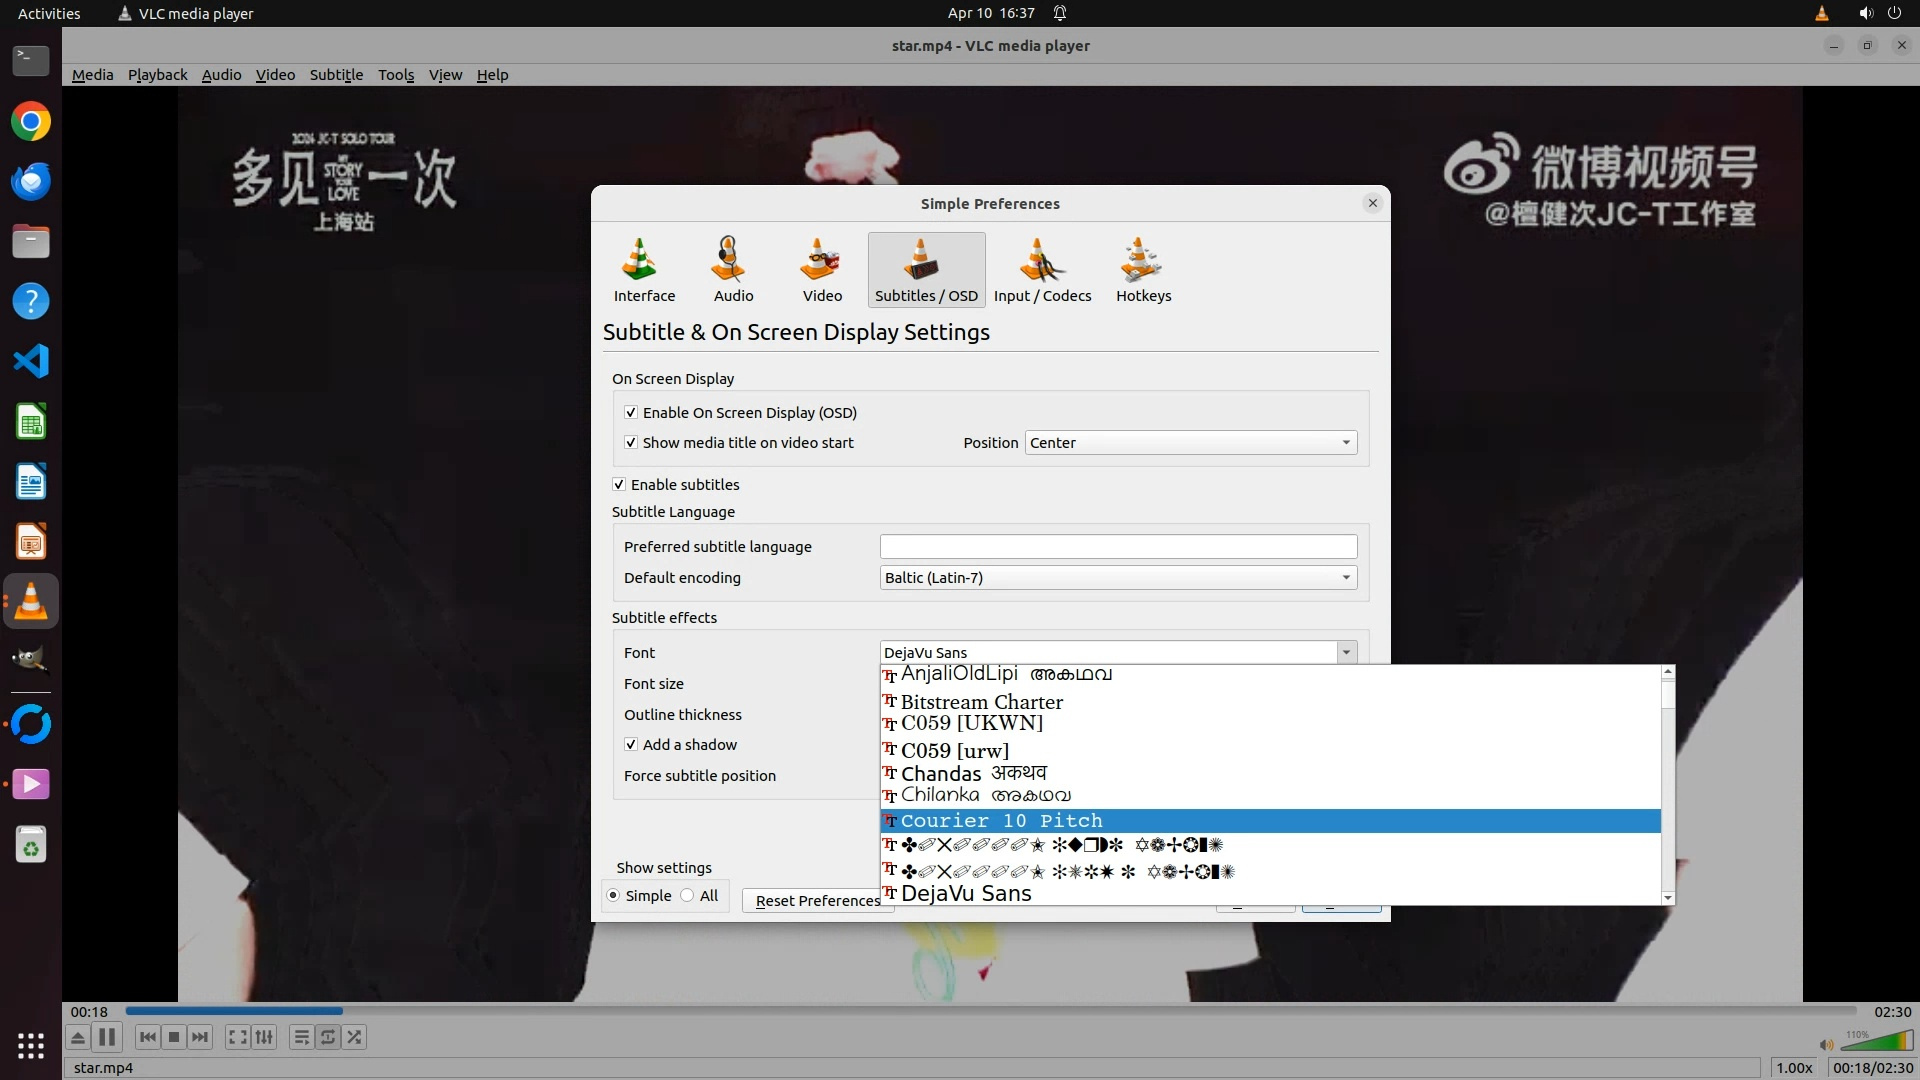1920x1080 pixels.
Task: Click the video seek progress bar
Action: (990, 1011)
